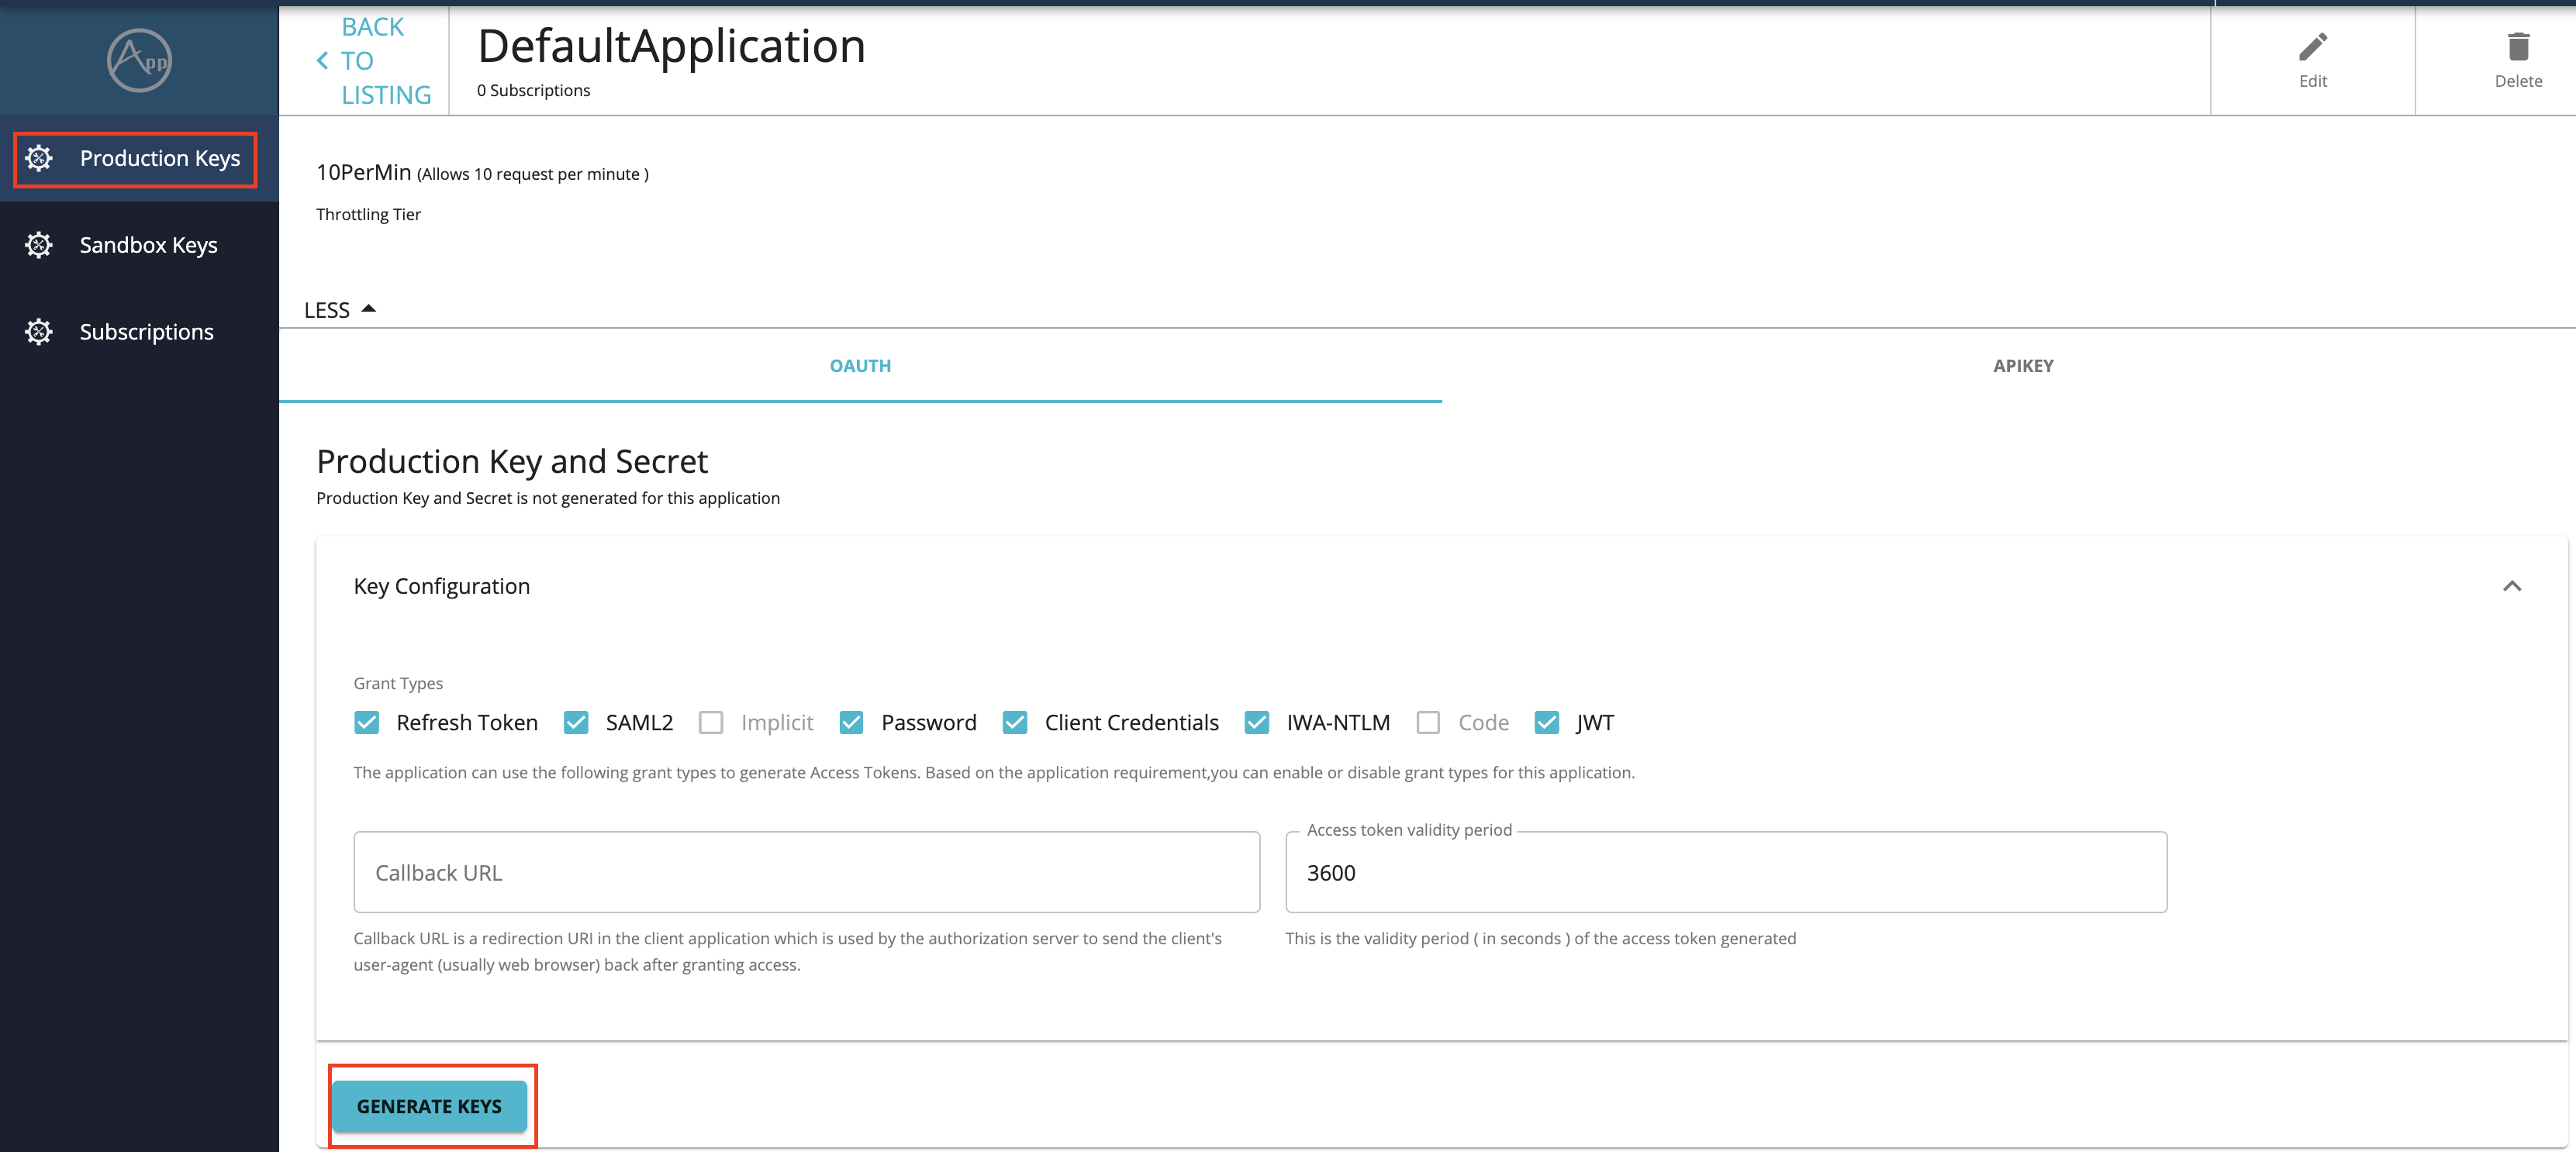2576x1152 pixels.
Task: Open Subscriptions via its gear icon
Action: pos(39,331)
